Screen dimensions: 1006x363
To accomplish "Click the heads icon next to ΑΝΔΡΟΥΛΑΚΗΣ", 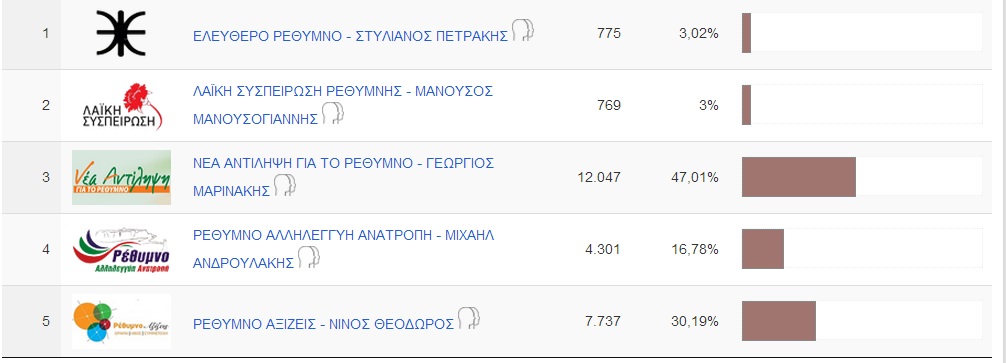I will pyautogui.click(x=309, y=257).
